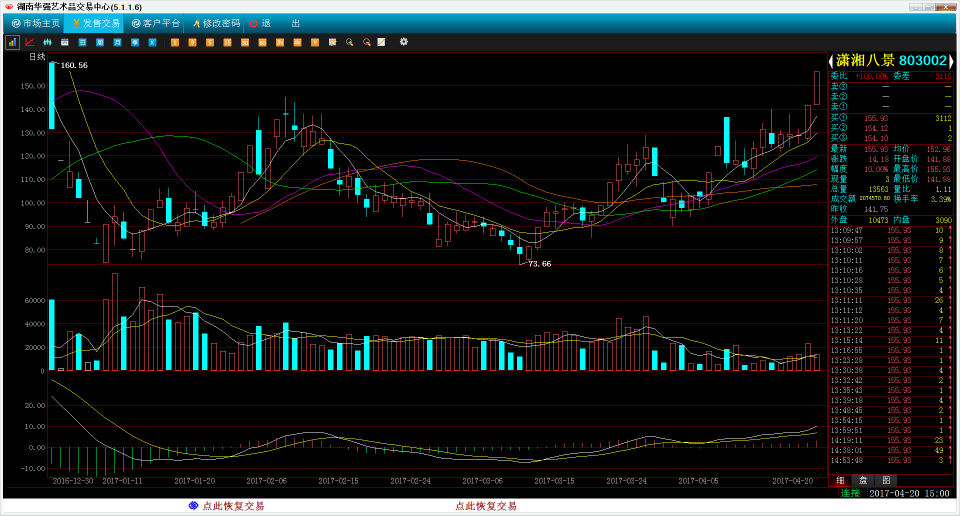Go to previous product with left arrow
This screenshot has height=516, width=960.
(831, 61)
